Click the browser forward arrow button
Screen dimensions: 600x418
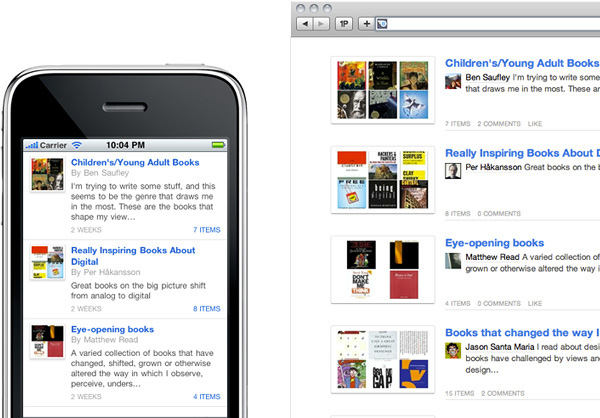click(x=321, y=24)
